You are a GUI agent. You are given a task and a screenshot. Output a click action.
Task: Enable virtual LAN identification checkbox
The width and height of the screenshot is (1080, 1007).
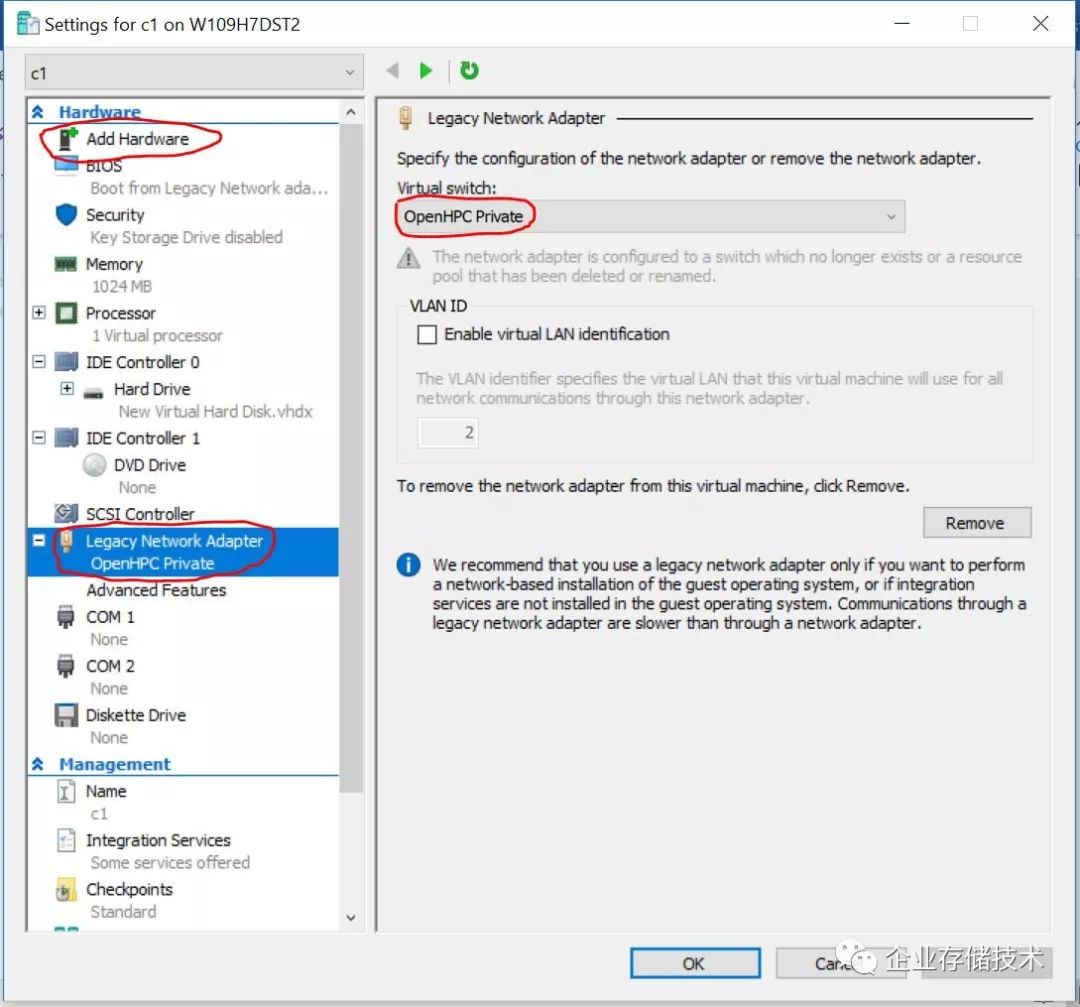[427, 335]
